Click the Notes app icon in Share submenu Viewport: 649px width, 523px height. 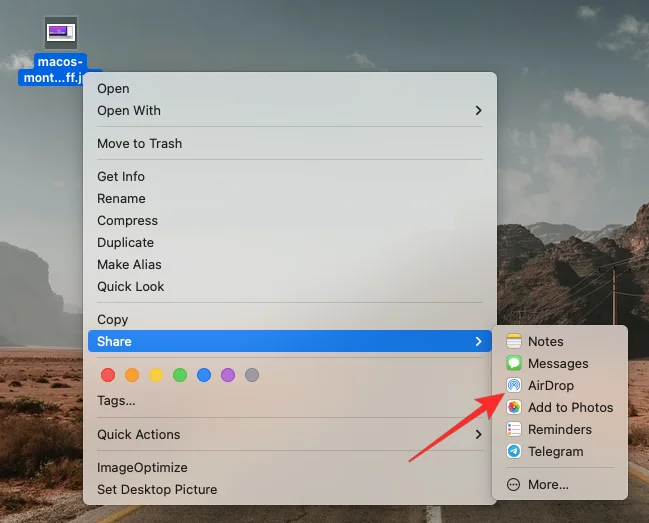click(x=513, y=342)
